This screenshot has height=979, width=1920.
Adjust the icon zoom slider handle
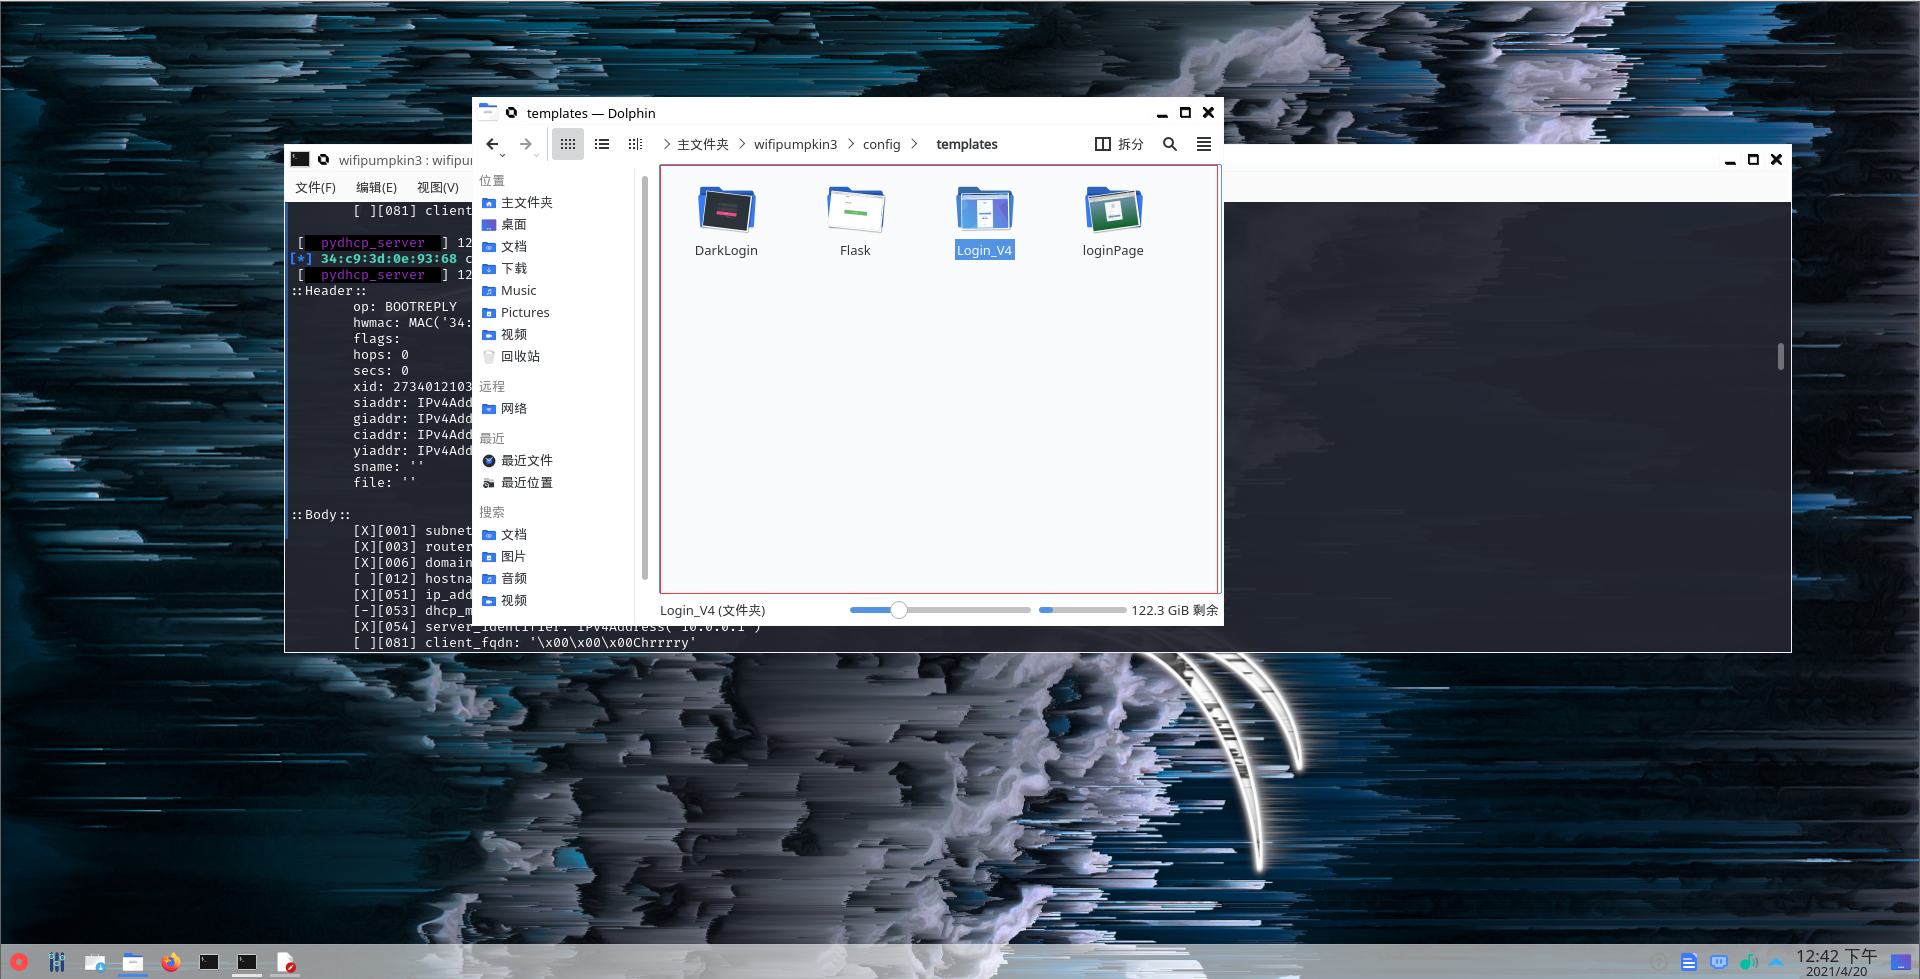(x=899, y=610)
